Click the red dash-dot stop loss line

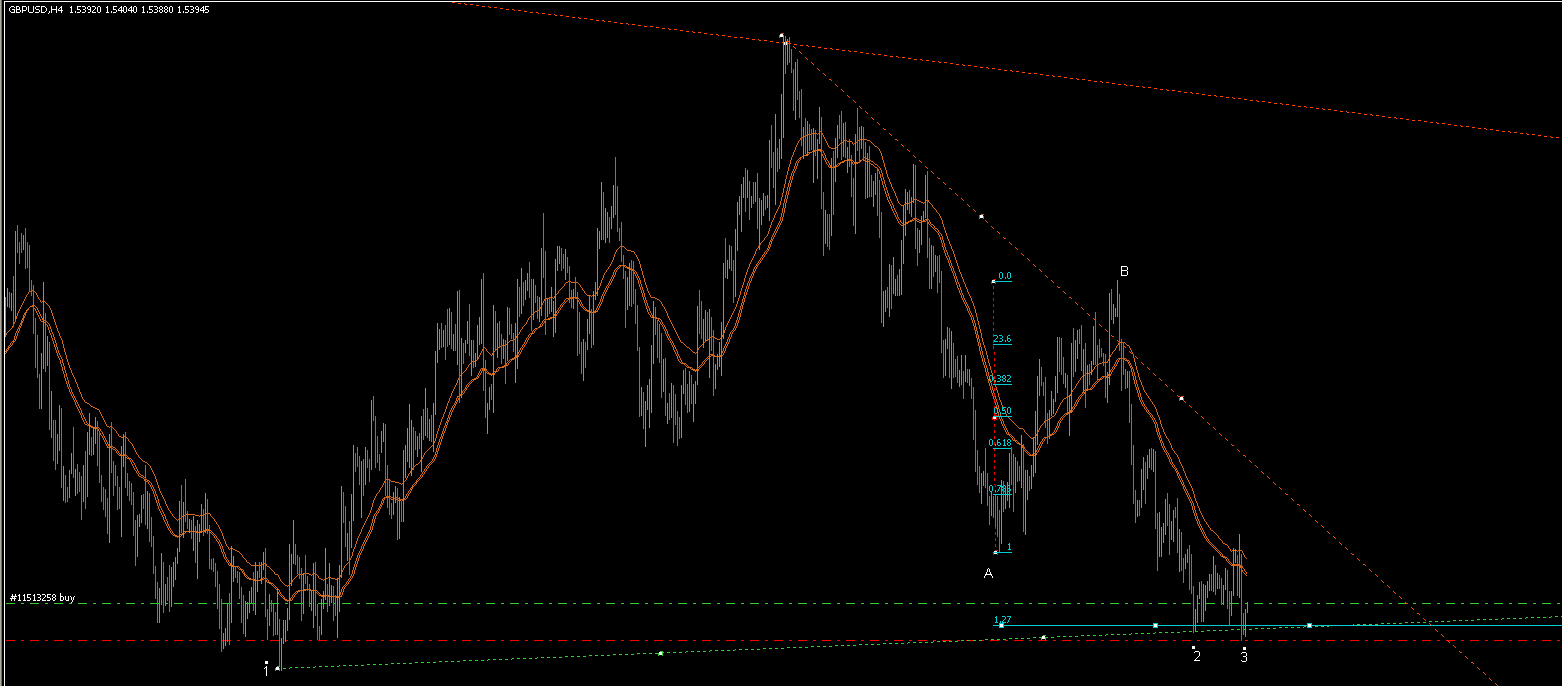pyautogui.click(x=600, y=640)
